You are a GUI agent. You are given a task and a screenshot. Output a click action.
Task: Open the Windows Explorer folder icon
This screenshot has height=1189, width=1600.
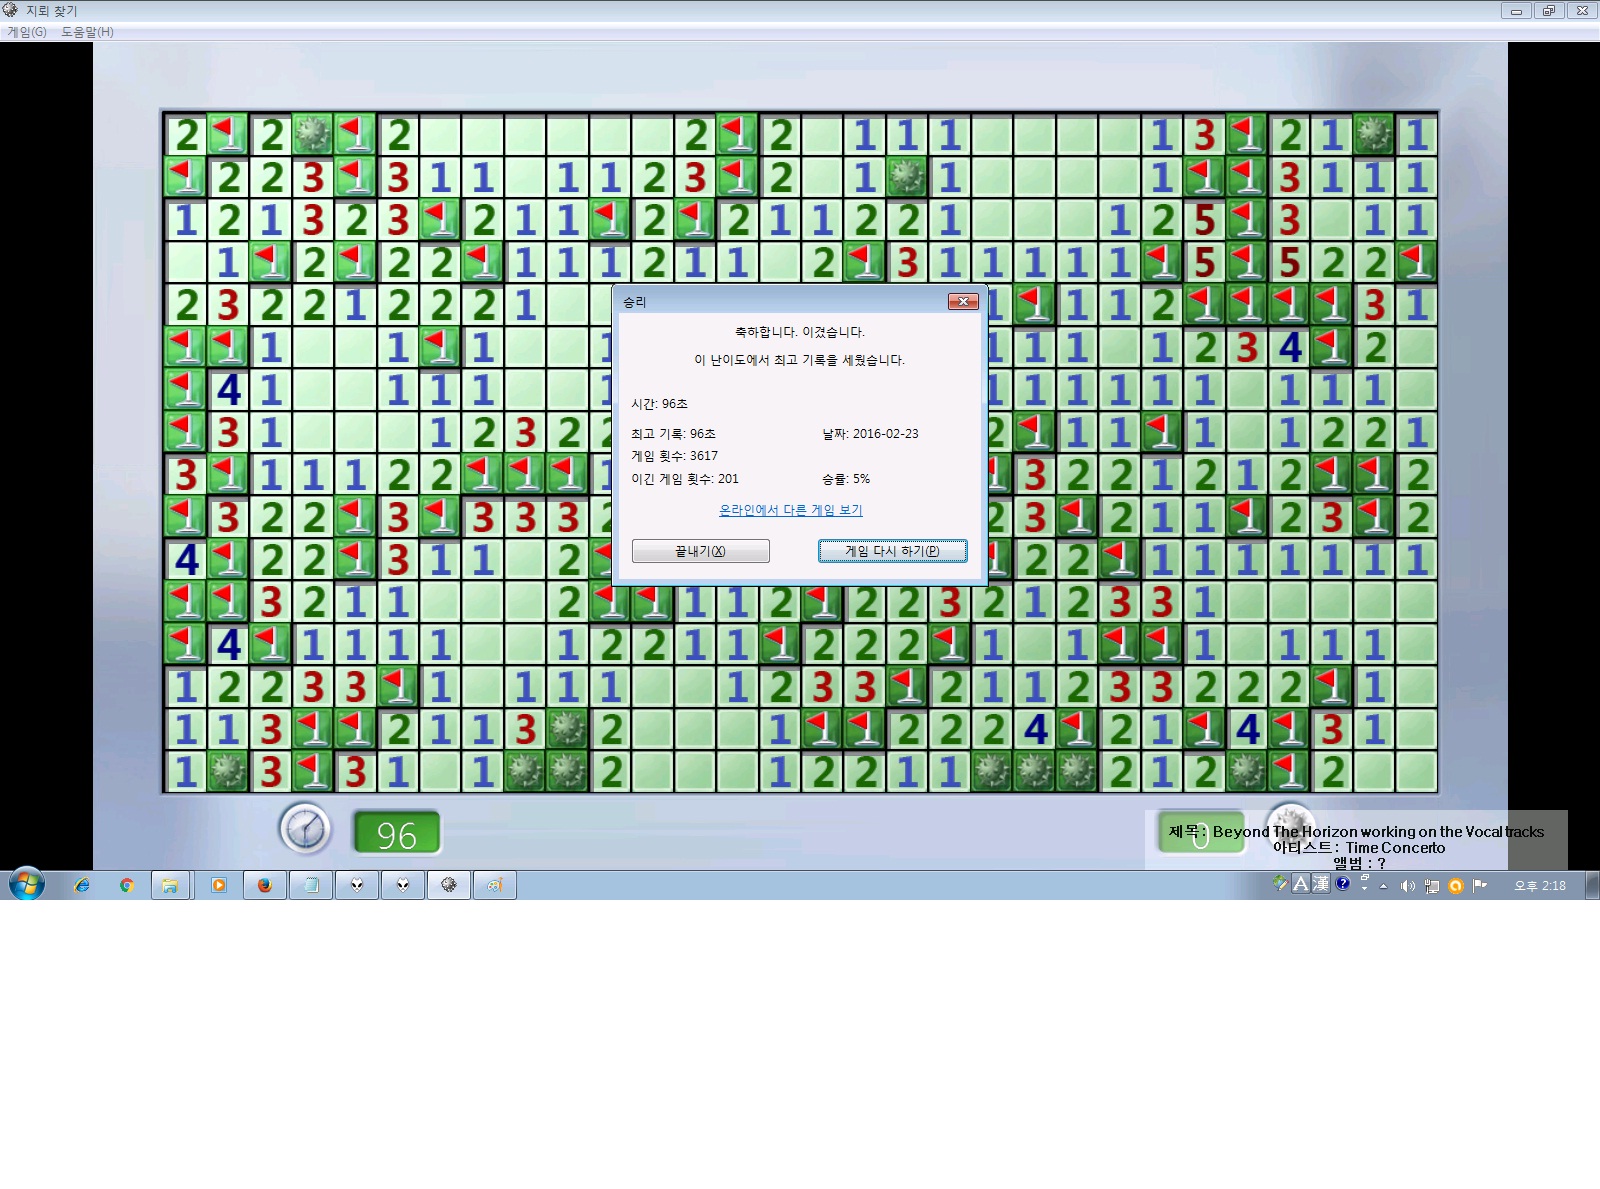tap(171, 885)
